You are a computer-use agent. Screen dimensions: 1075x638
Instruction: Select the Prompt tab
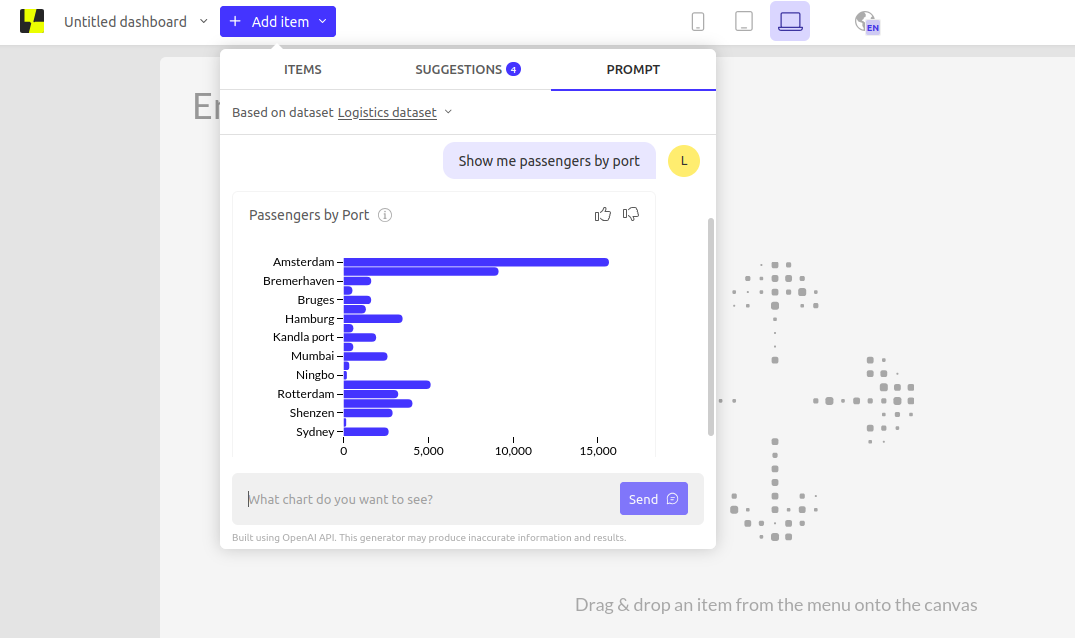click(x=633, y=70)
